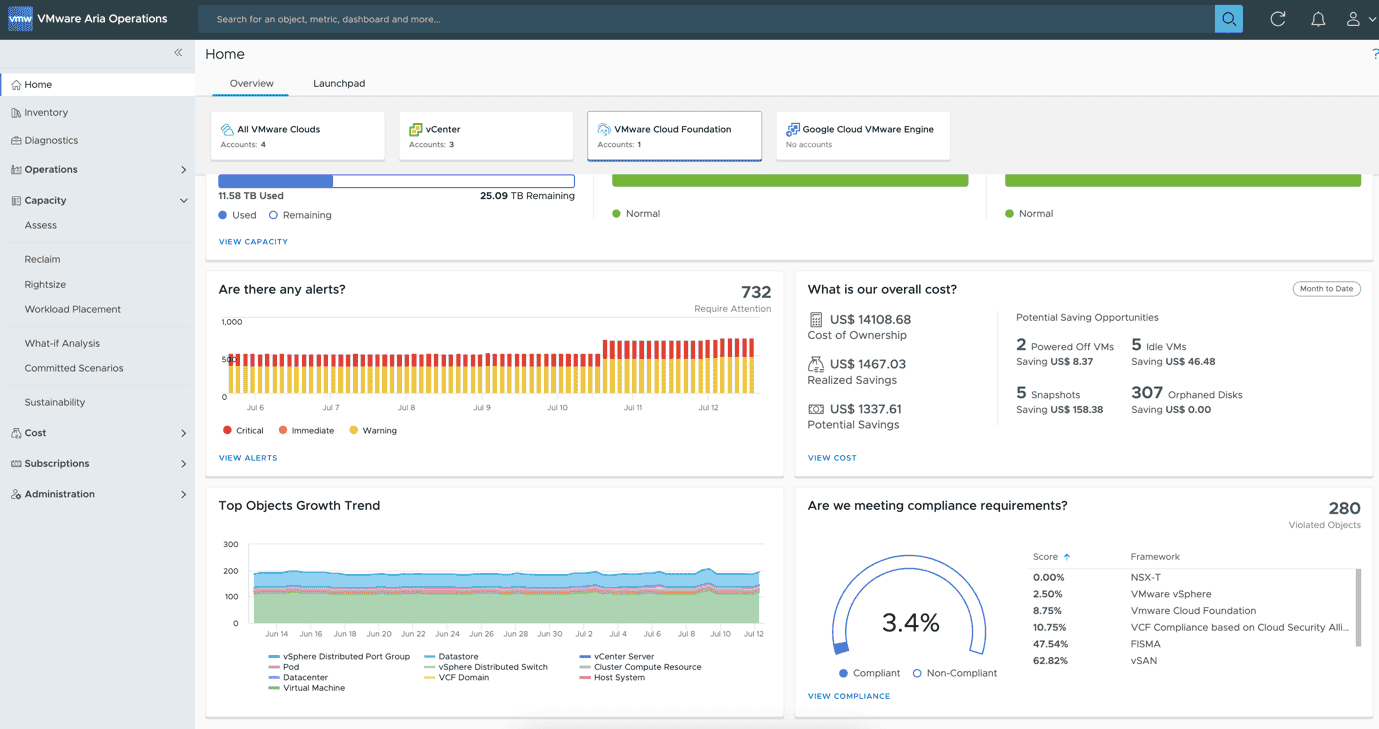The height and width of the screenshot is (729, 1379).
Task: Collapse the left sidebar with double-chevron icon
Action: (x=178, y=53)
